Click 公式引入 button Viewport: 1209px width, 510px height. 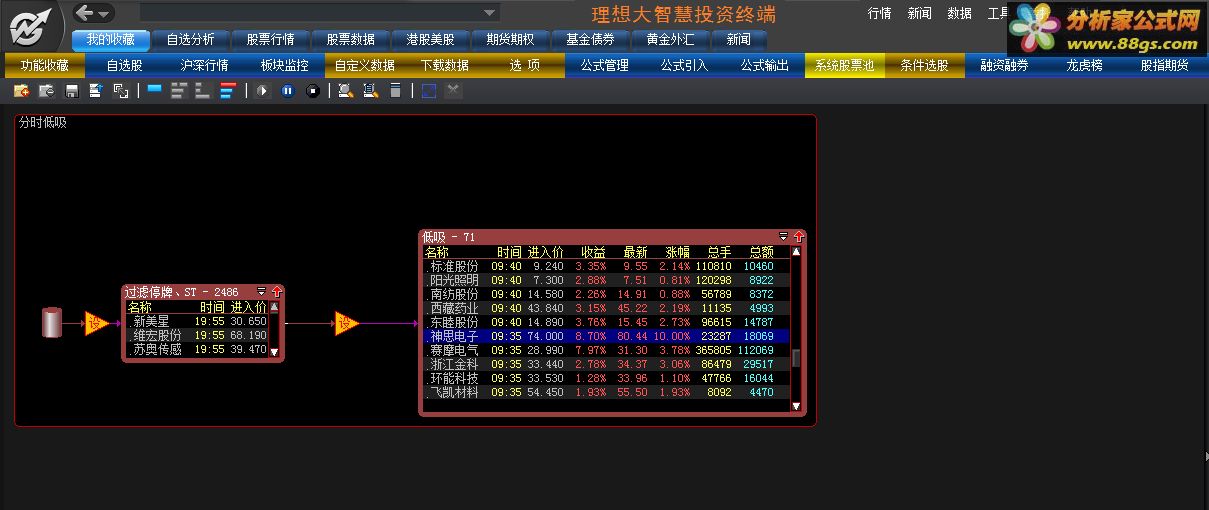(685, 66)
